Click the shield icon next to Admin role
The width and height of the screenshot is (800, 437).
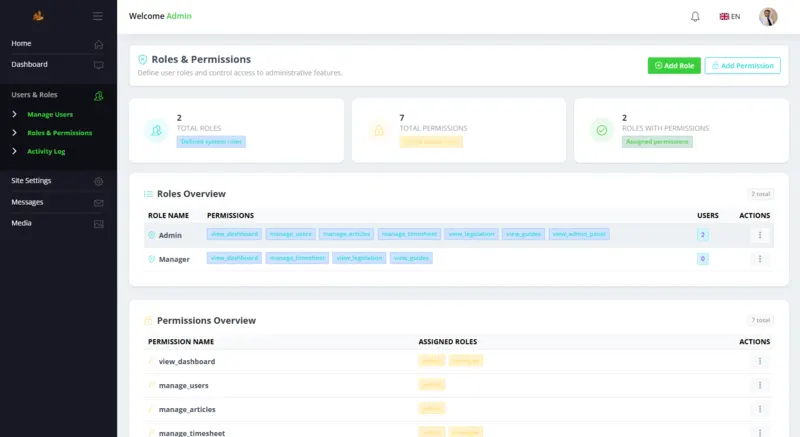(x=152, y=235)
